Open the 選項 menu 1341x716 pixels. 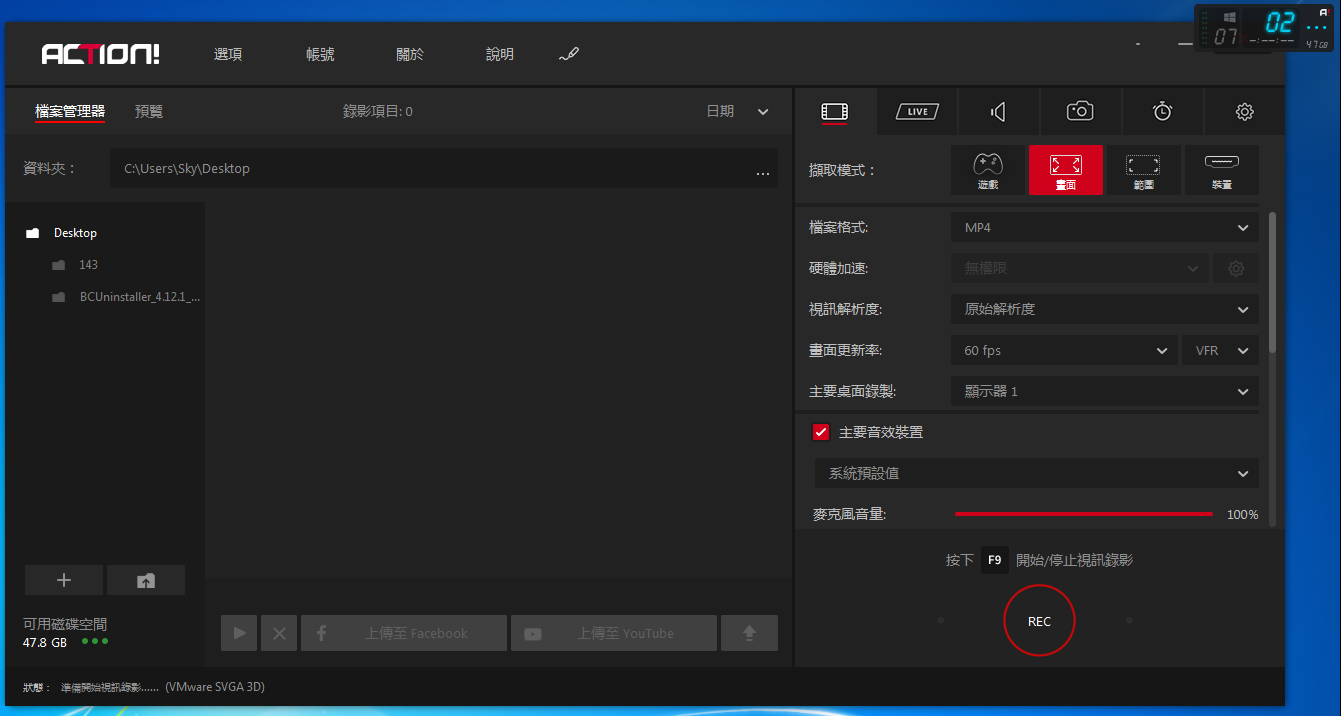(x=228, y=54)
